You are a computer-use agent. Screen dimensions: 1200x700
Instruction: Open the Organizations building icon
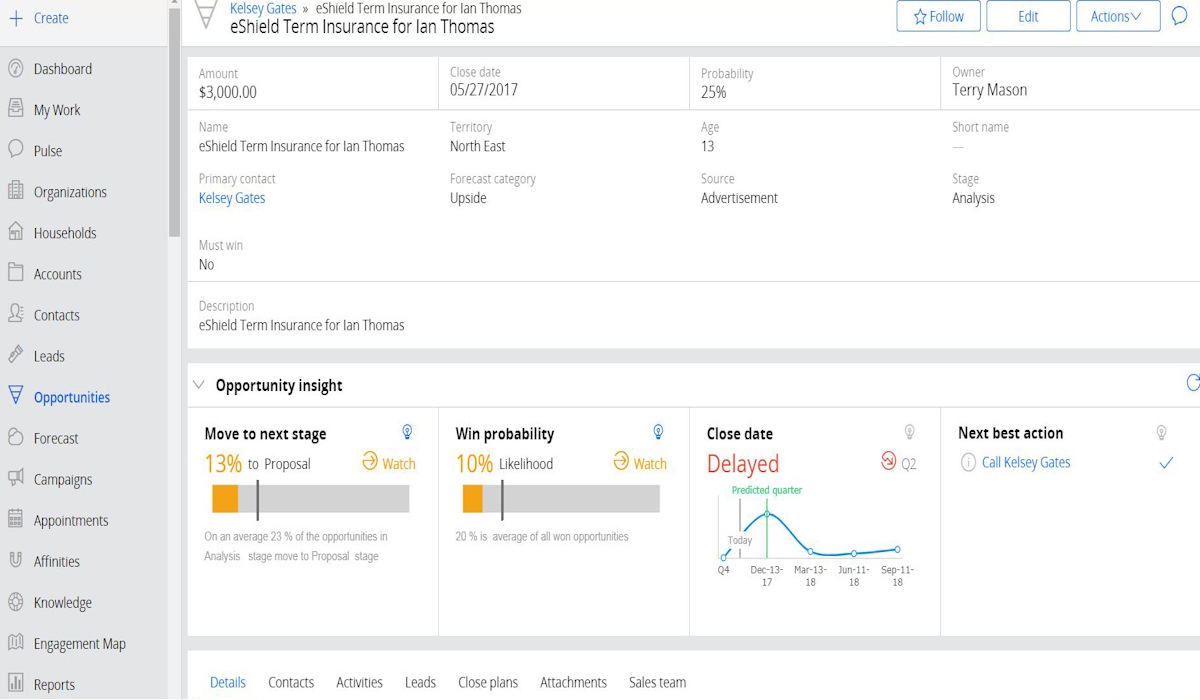click(15, 191)
